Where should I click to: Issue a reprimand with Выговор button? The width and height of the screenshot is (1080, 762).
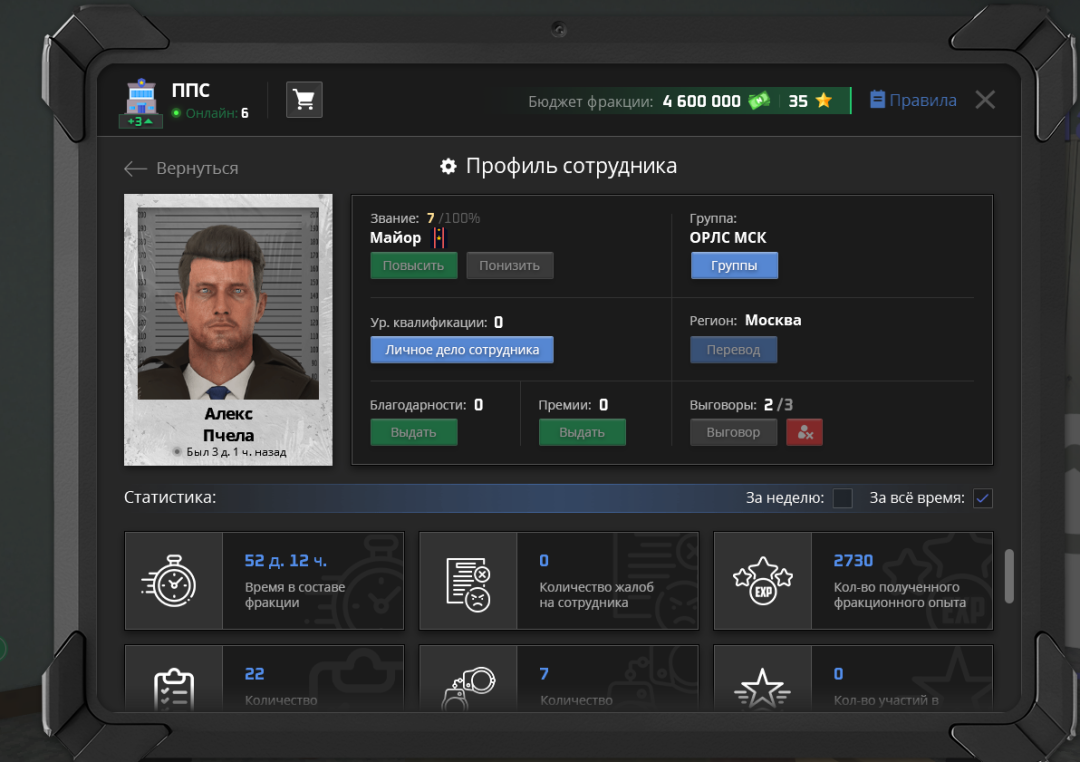click(733, 432)
